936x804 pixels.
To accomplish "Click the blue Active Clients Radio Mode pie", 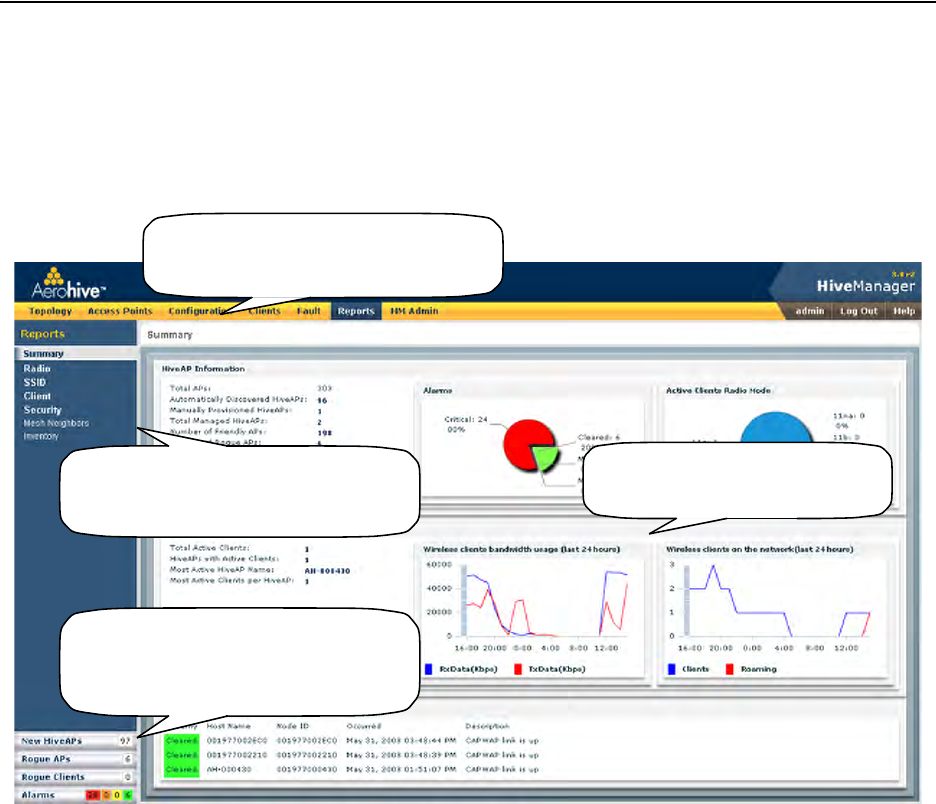I will (776, 427).
